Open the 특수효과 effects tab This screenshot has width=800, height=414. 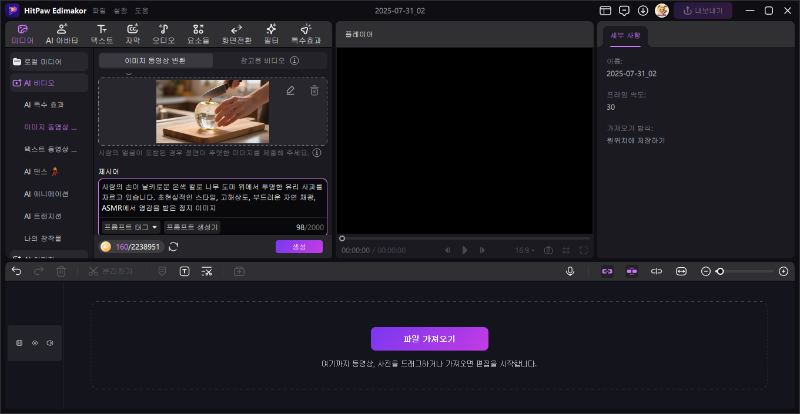[306, 34]
